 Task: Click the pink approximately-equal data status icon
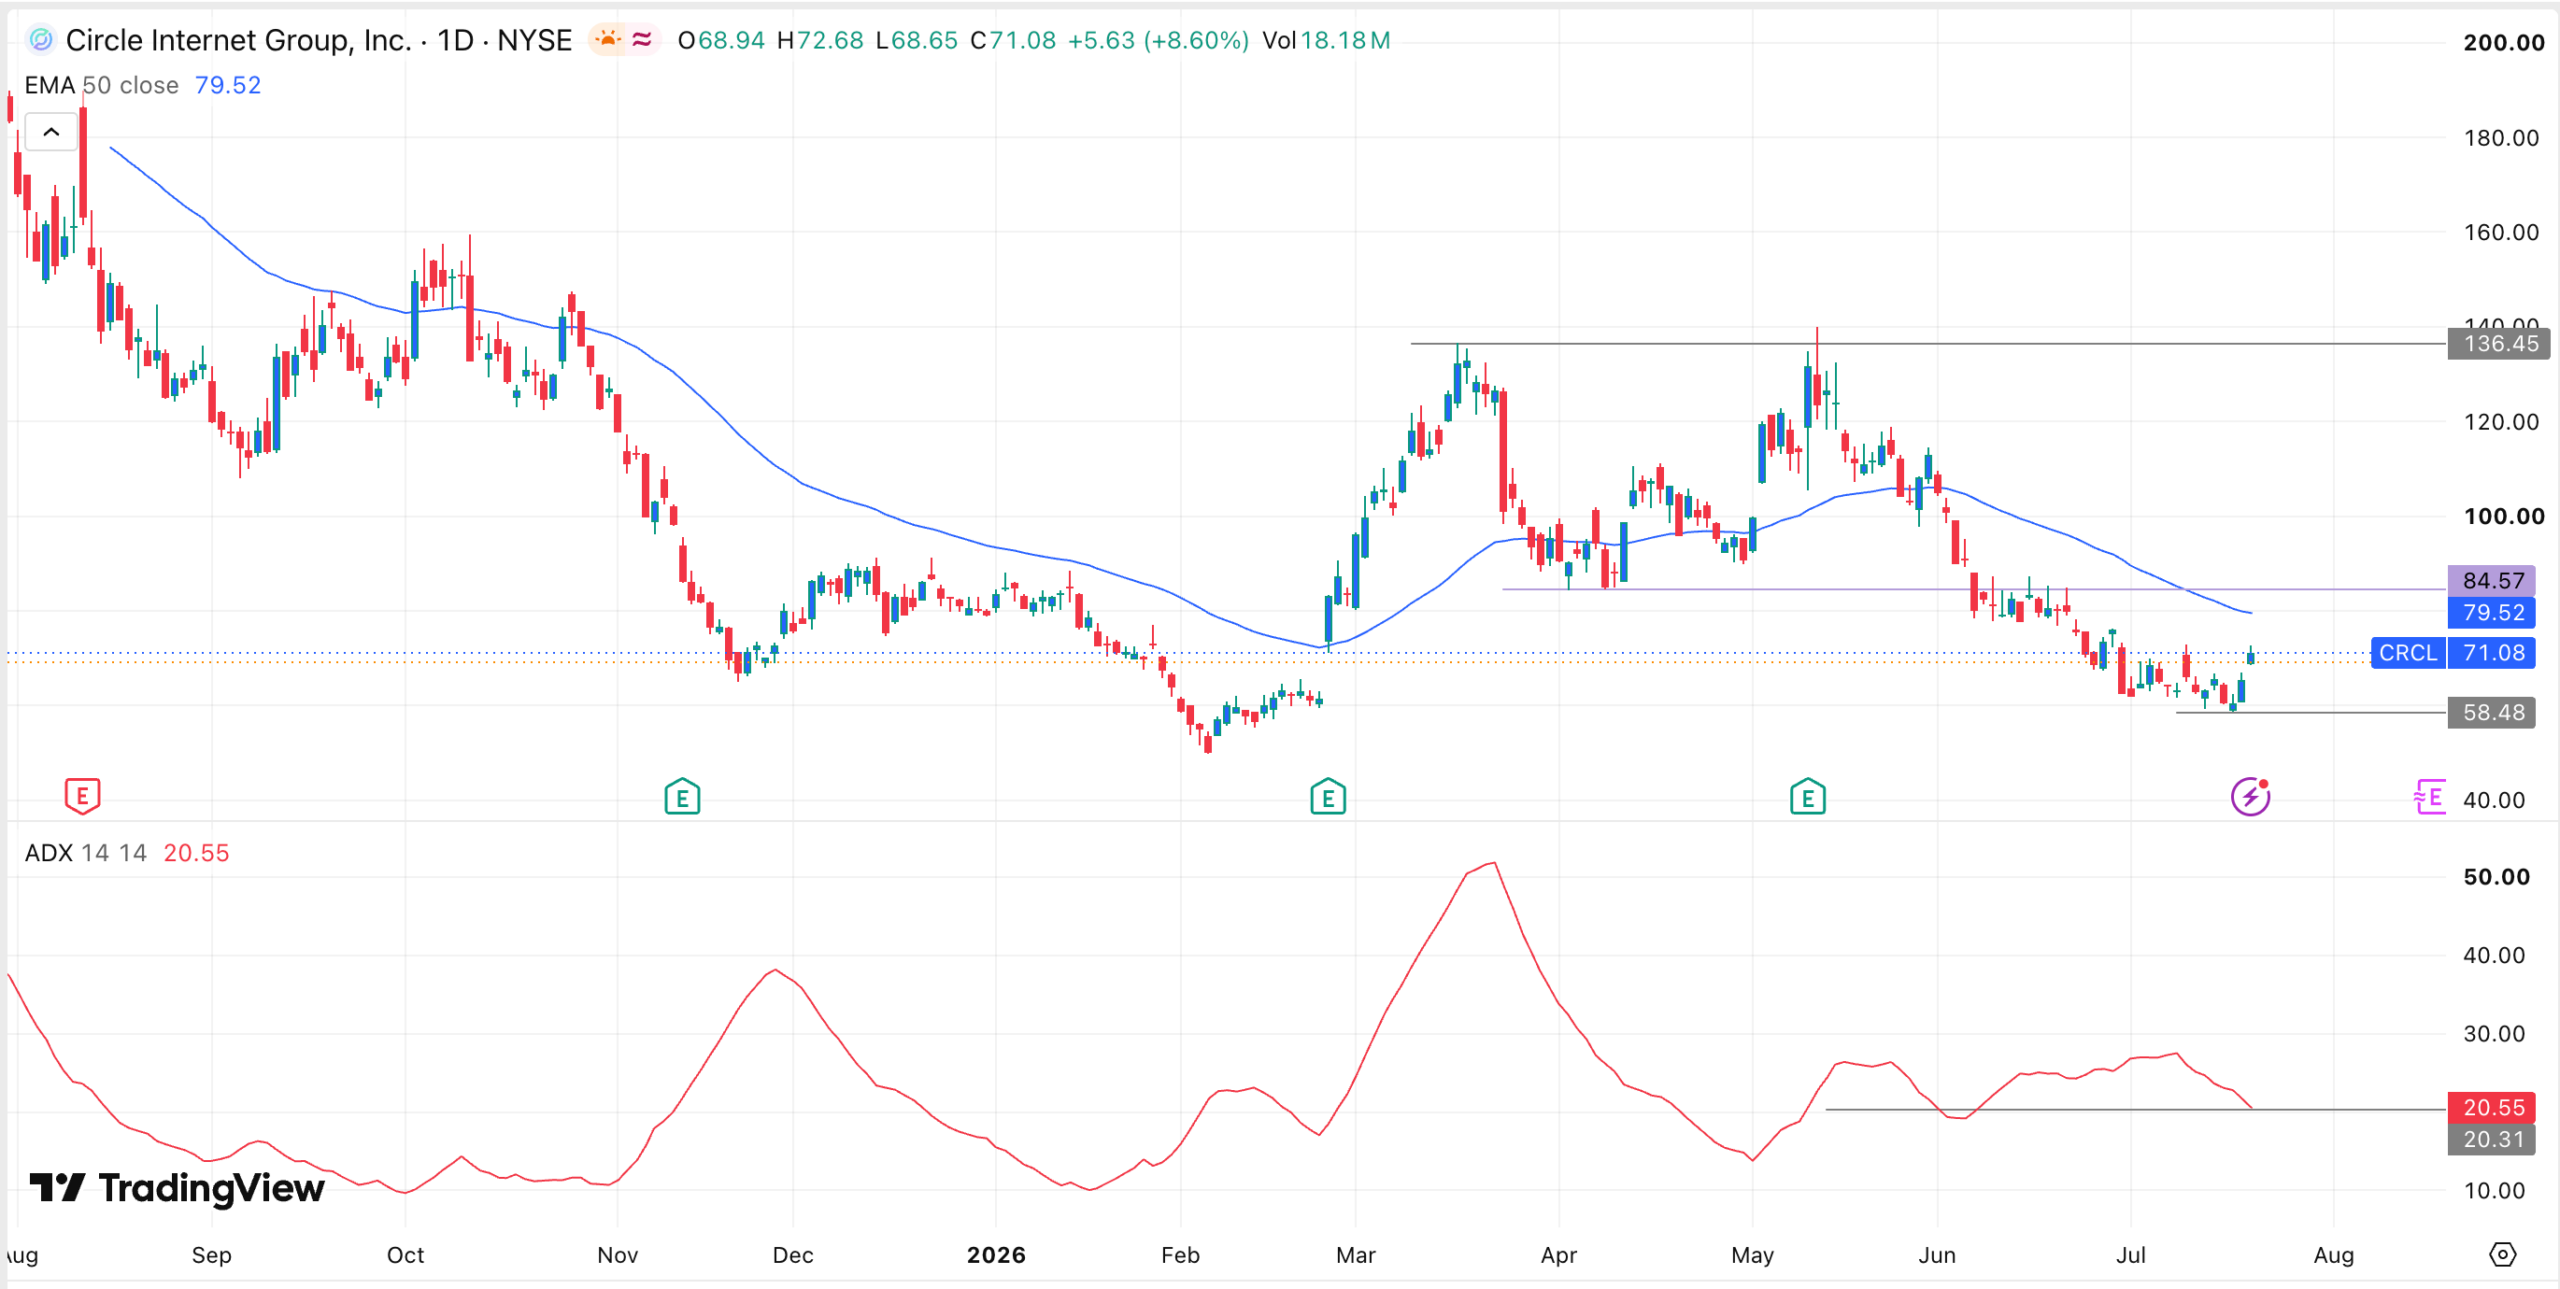coord(642,40)
